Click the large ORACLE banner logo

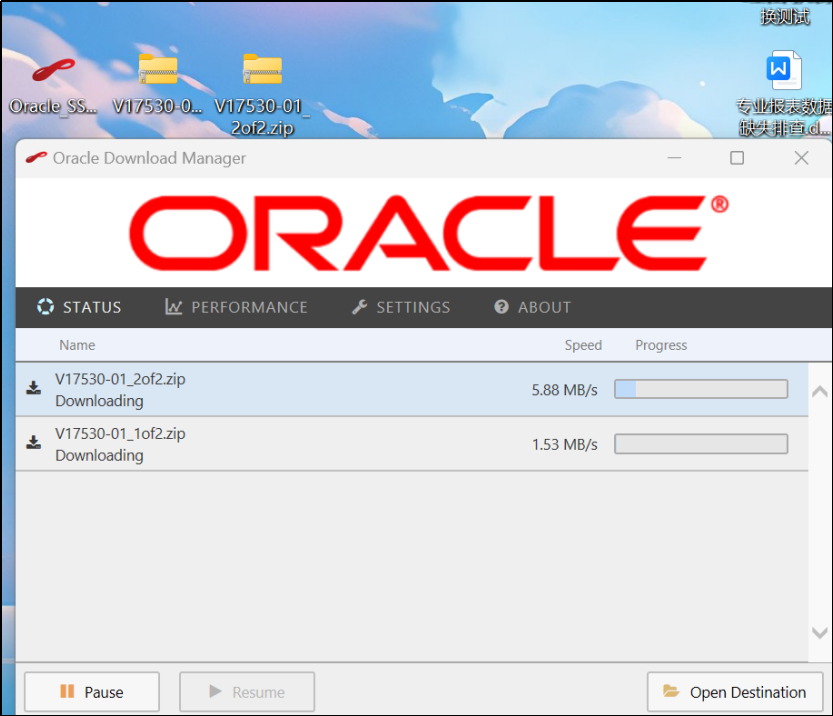428,233
